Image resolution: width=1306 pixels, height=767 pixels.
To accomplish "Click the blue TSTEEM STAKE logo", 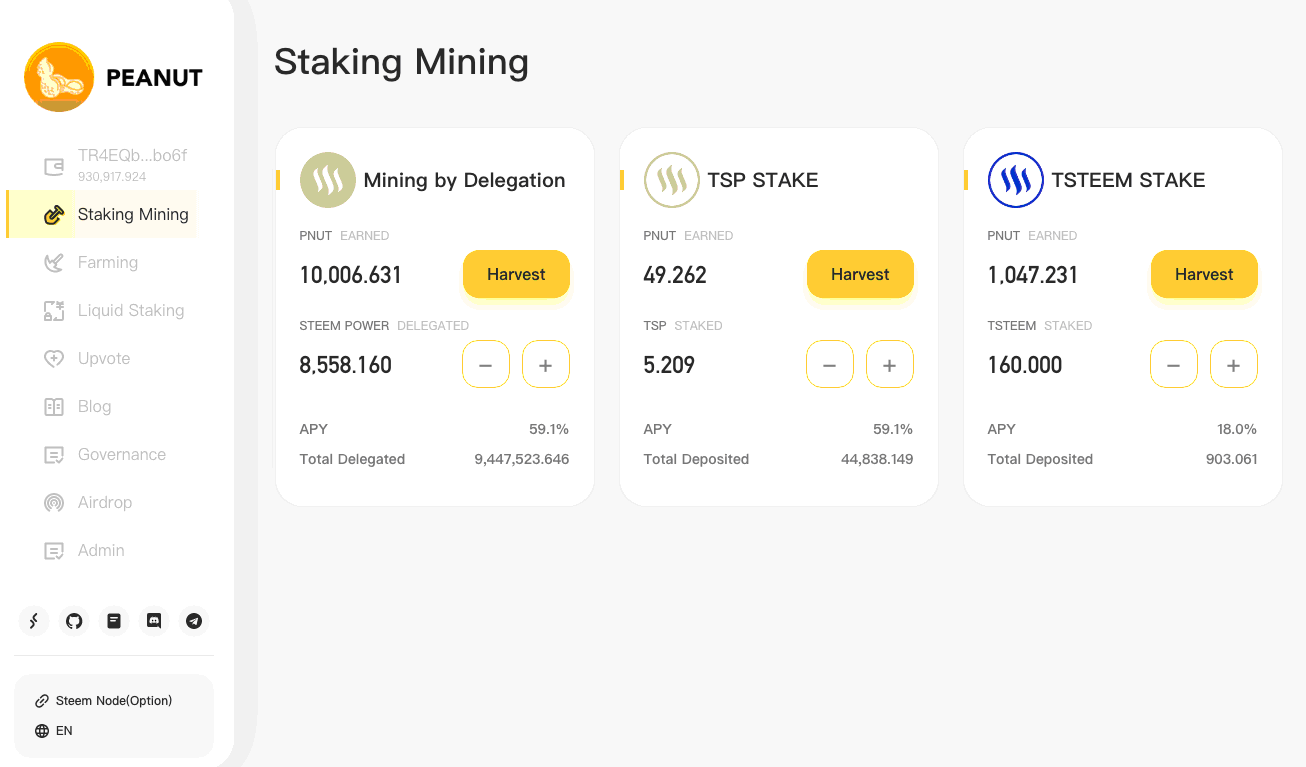I will coord(1016,180).
